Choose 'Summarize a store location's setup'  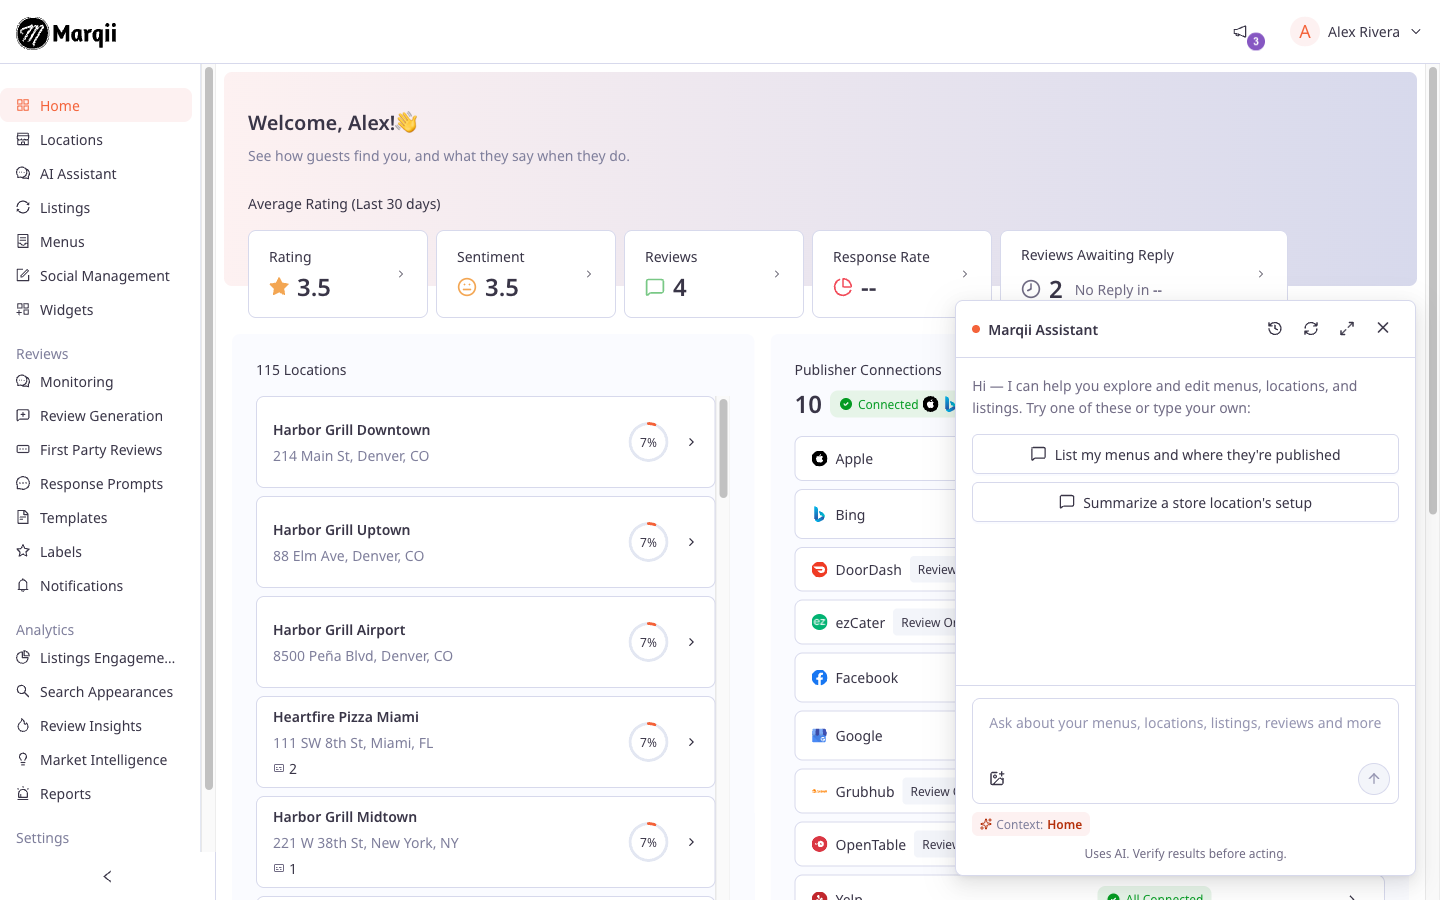point(1185,502)
